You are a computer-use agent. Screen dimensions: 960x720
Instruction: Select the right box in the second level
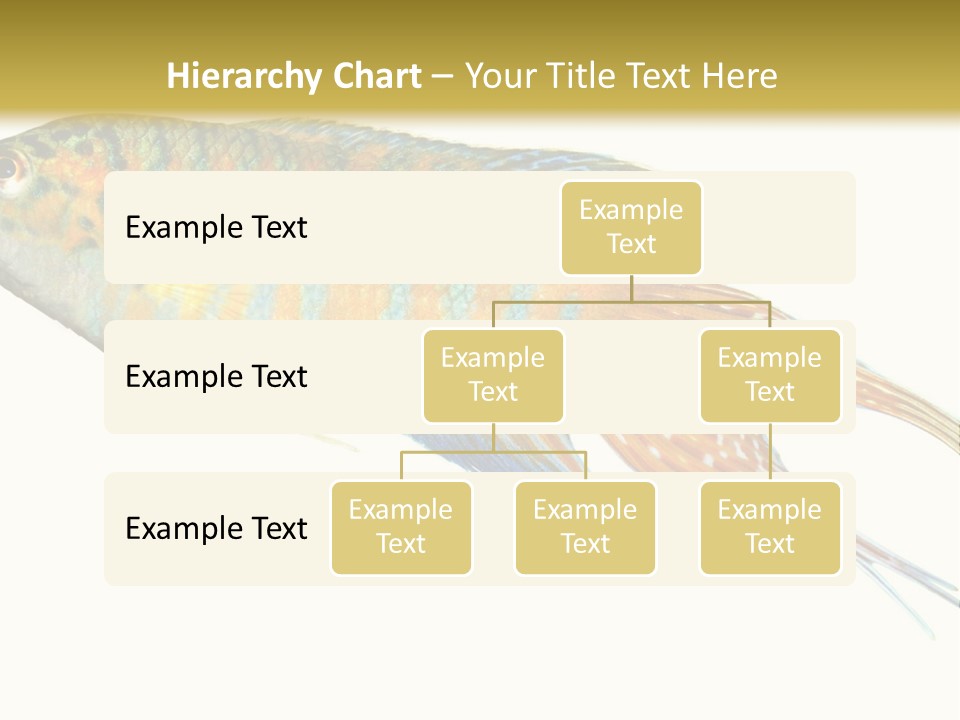coord(770,375)
